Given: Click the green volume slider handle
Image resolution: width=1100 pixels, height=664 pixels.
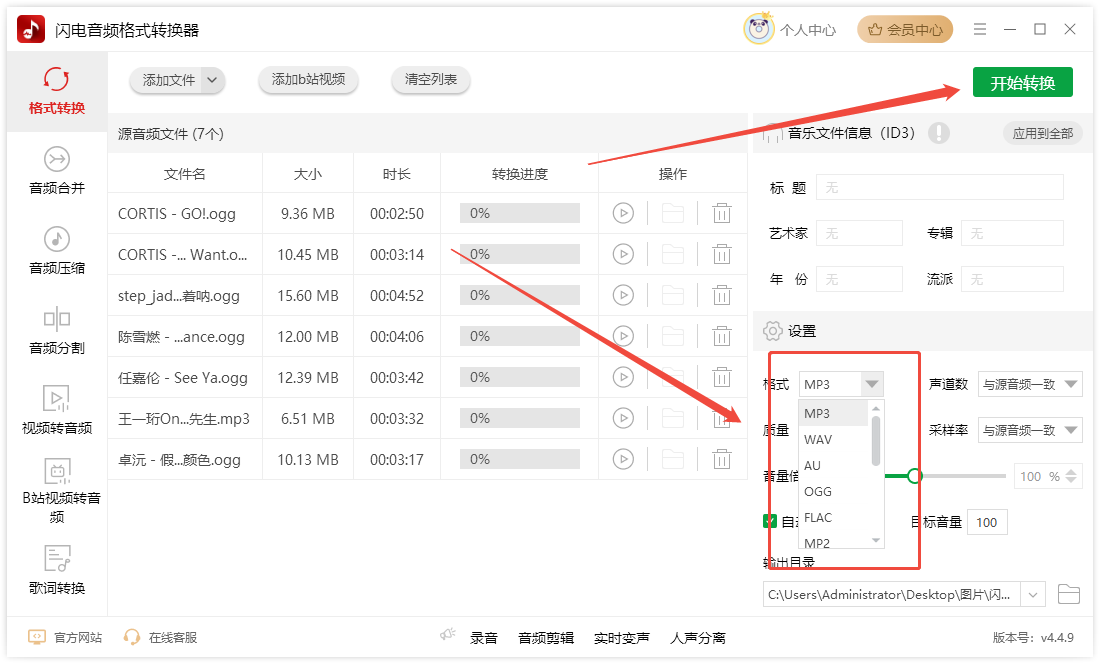Looking at the screenshot, I should [x=914, y=476].
